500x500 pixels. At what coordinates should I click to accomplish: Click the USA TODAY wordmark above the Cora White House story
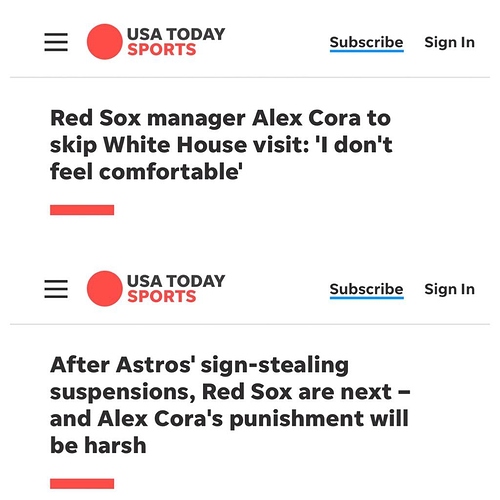pos(176,34)
